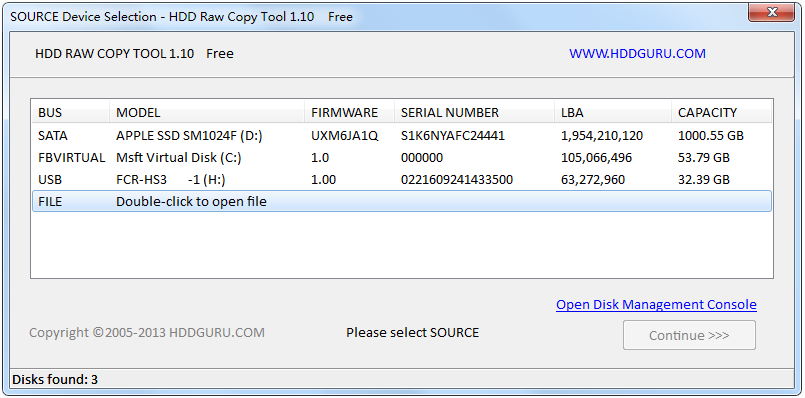Close the SOURCE Device Selection window
The image size is (805, 398).
tap(771, 13)
